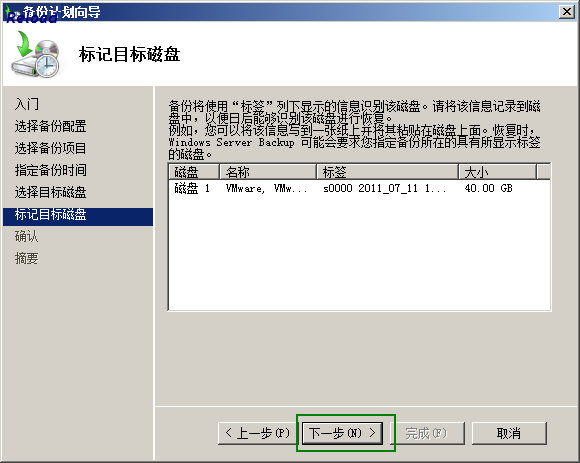Go back with 上一步(P) button
Screen dimensions: 580x463
click(258, 433)
